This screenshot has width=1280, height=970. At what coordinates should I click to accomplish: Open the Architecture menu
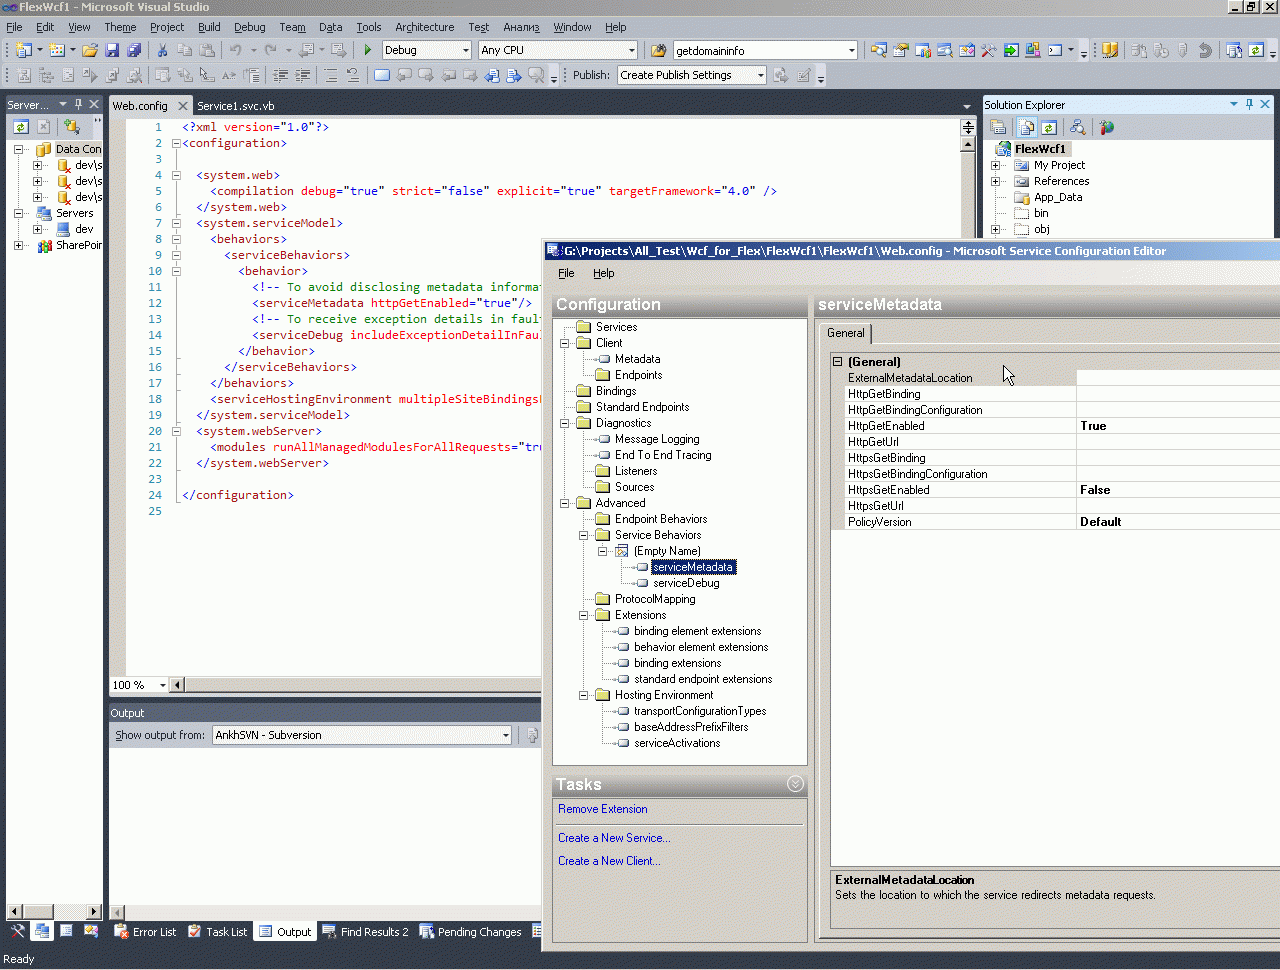coord(424,27)
